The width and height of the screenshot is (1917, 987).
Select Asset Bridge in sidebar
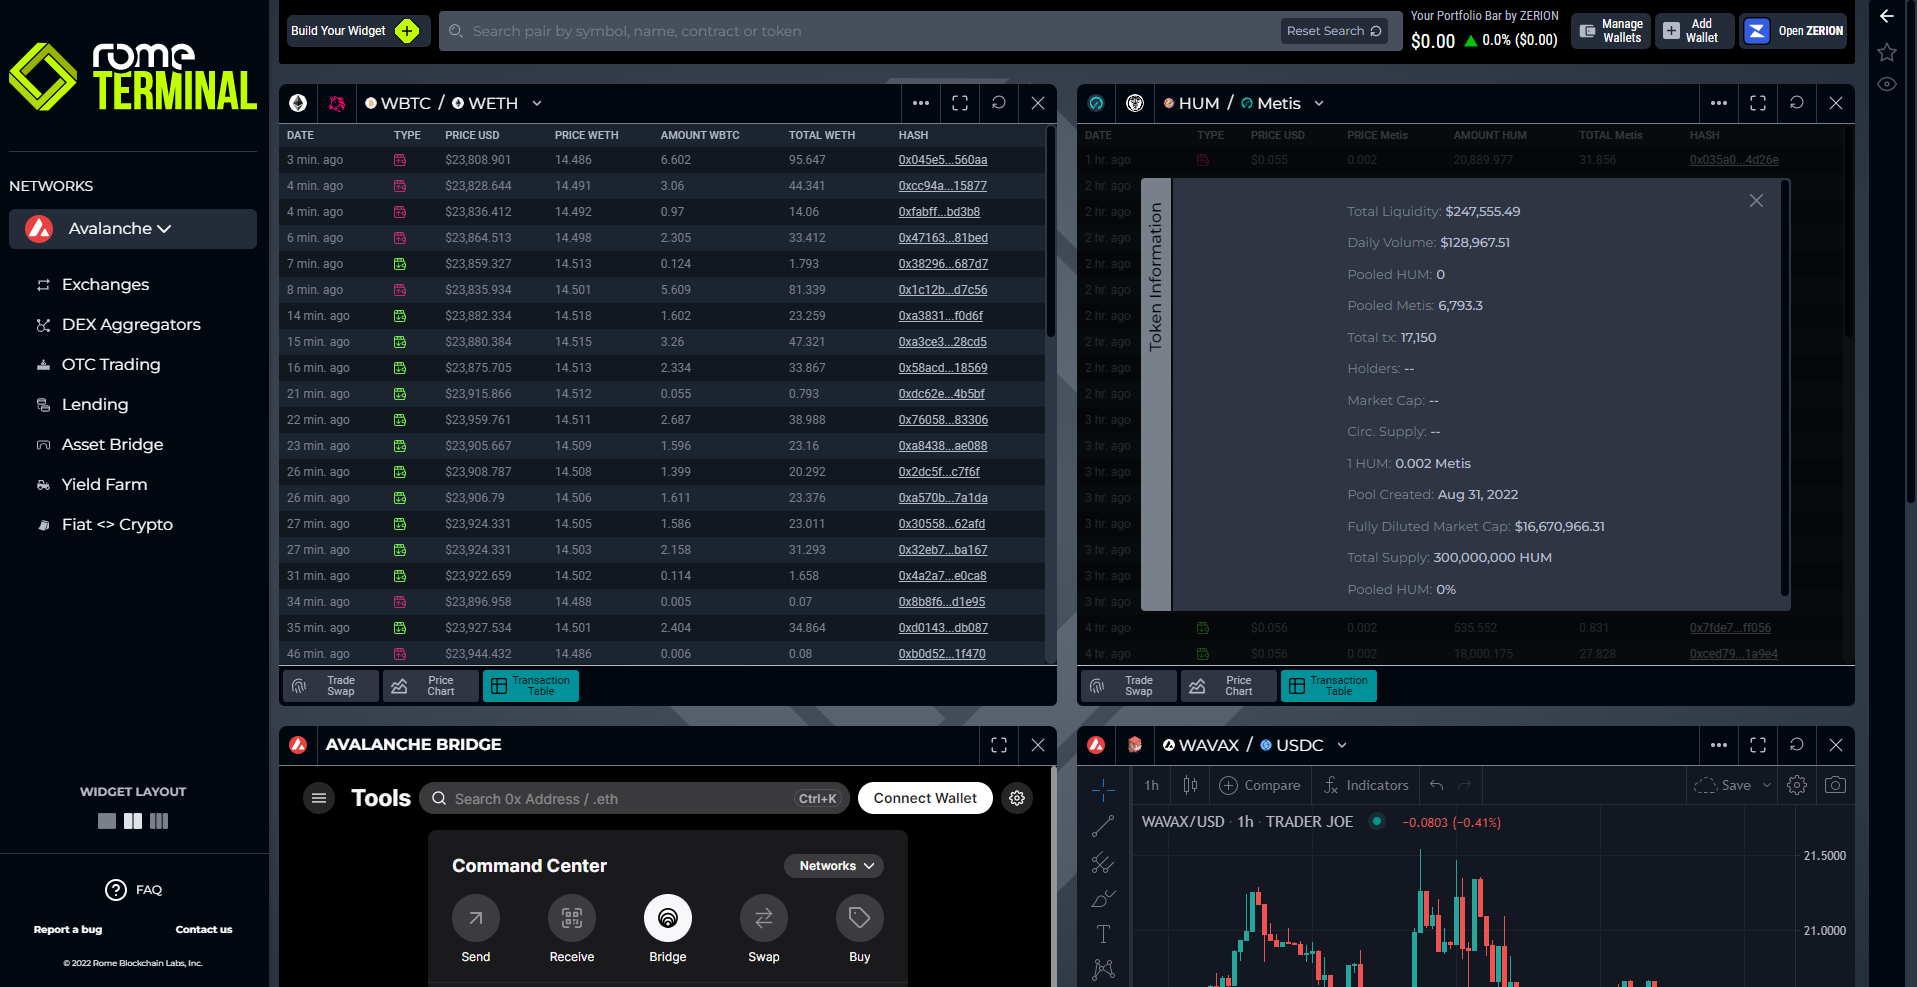[x=99, y=445]
